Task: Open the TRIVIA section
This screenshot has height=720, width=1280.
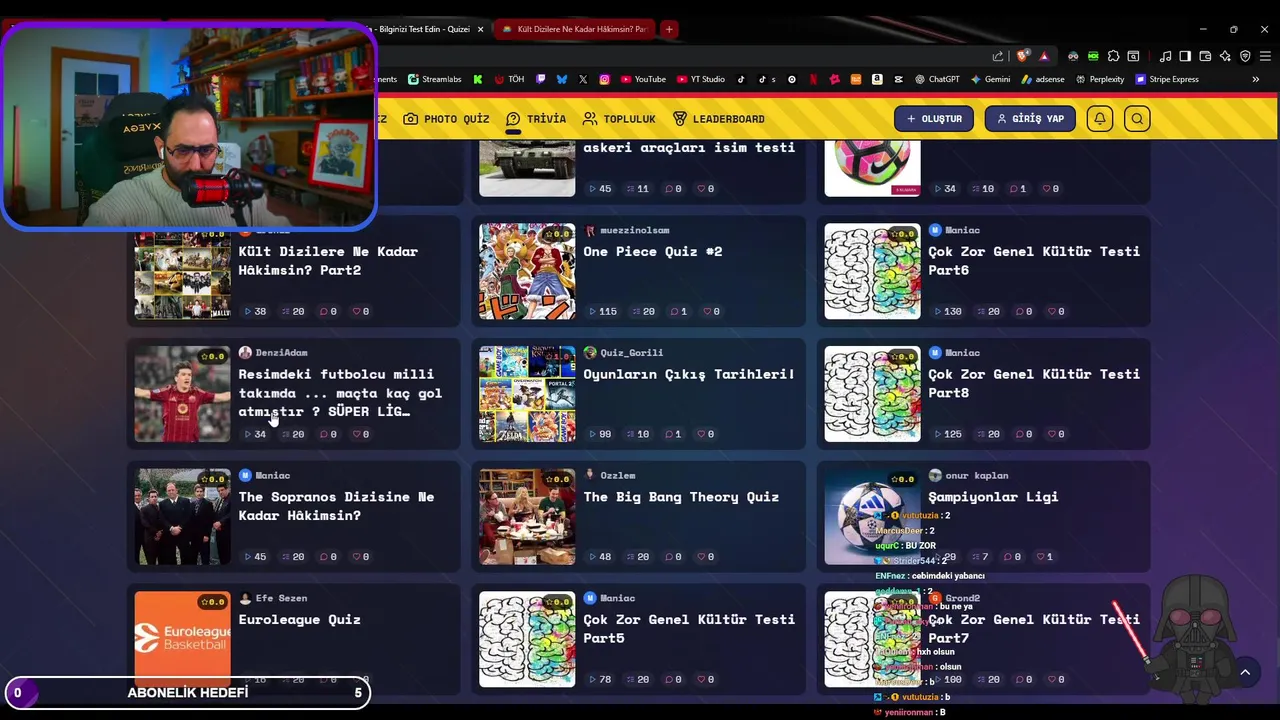Action: [536, 119]
